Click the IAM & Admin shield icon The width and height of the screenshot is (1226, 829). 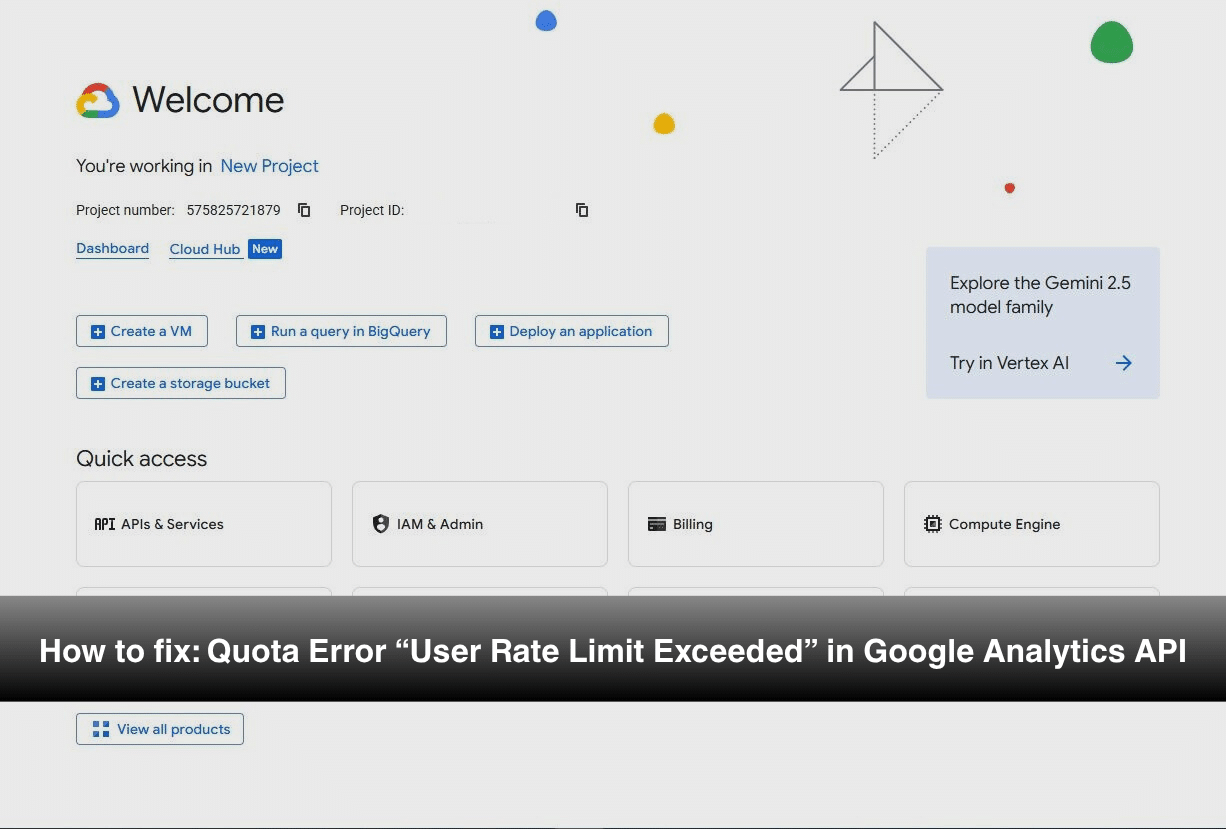[x=380, y=524]
